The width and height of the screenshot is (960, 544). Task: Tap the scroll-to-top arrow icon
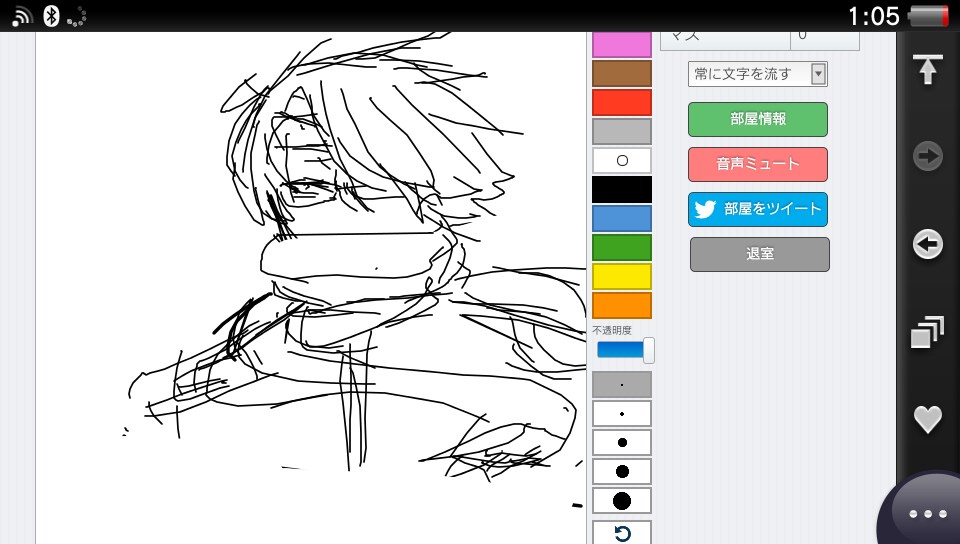pos(927,70)
